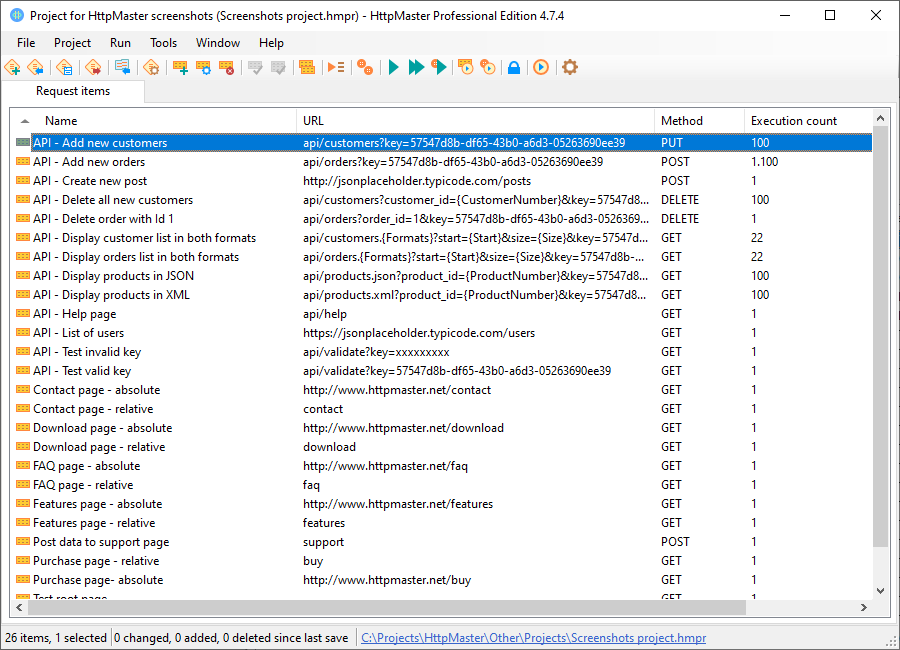The image size is (900, 650).
Task: Open the Help menu
Action: coord(271,43)
